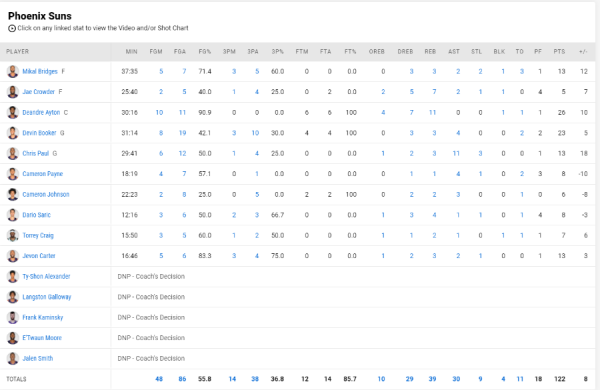Screen dimensions: 600x390
Task: Click the DREB column header
Action: click(405, 51)
